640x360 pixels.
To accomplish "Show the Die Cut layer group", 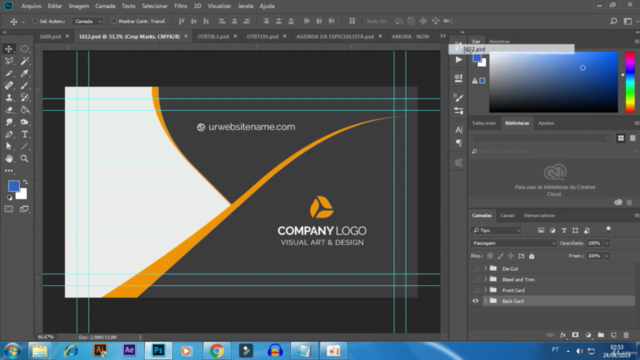I will pyautogui.click(x=475, y=269).
